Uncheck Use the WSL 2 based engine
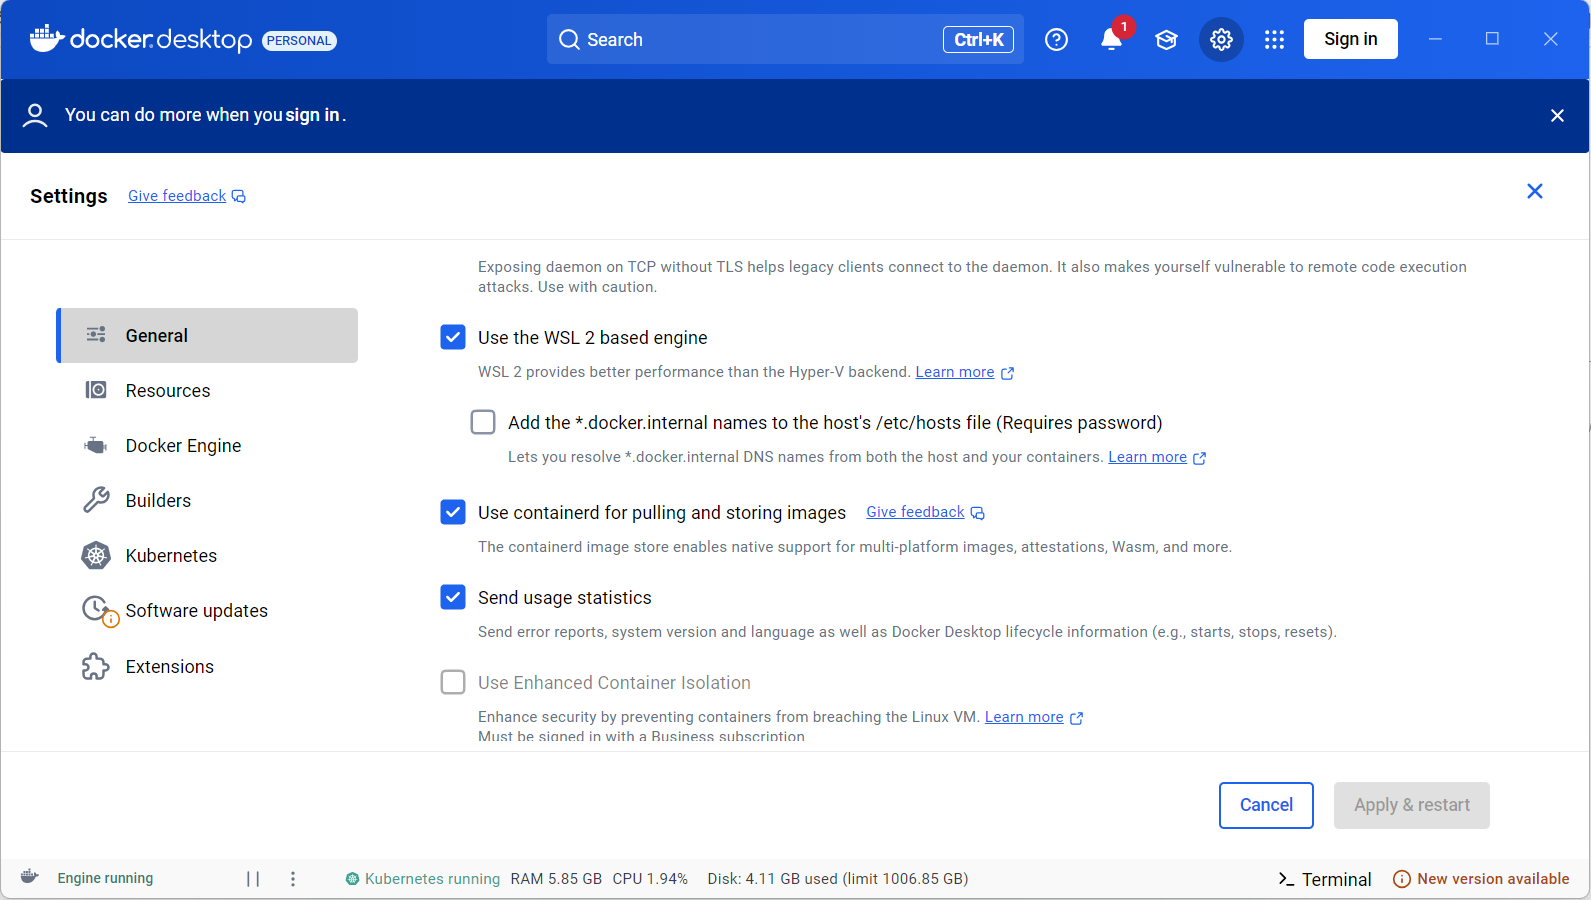The width and height of the screenshot is (1591, 900). (453, 337)
